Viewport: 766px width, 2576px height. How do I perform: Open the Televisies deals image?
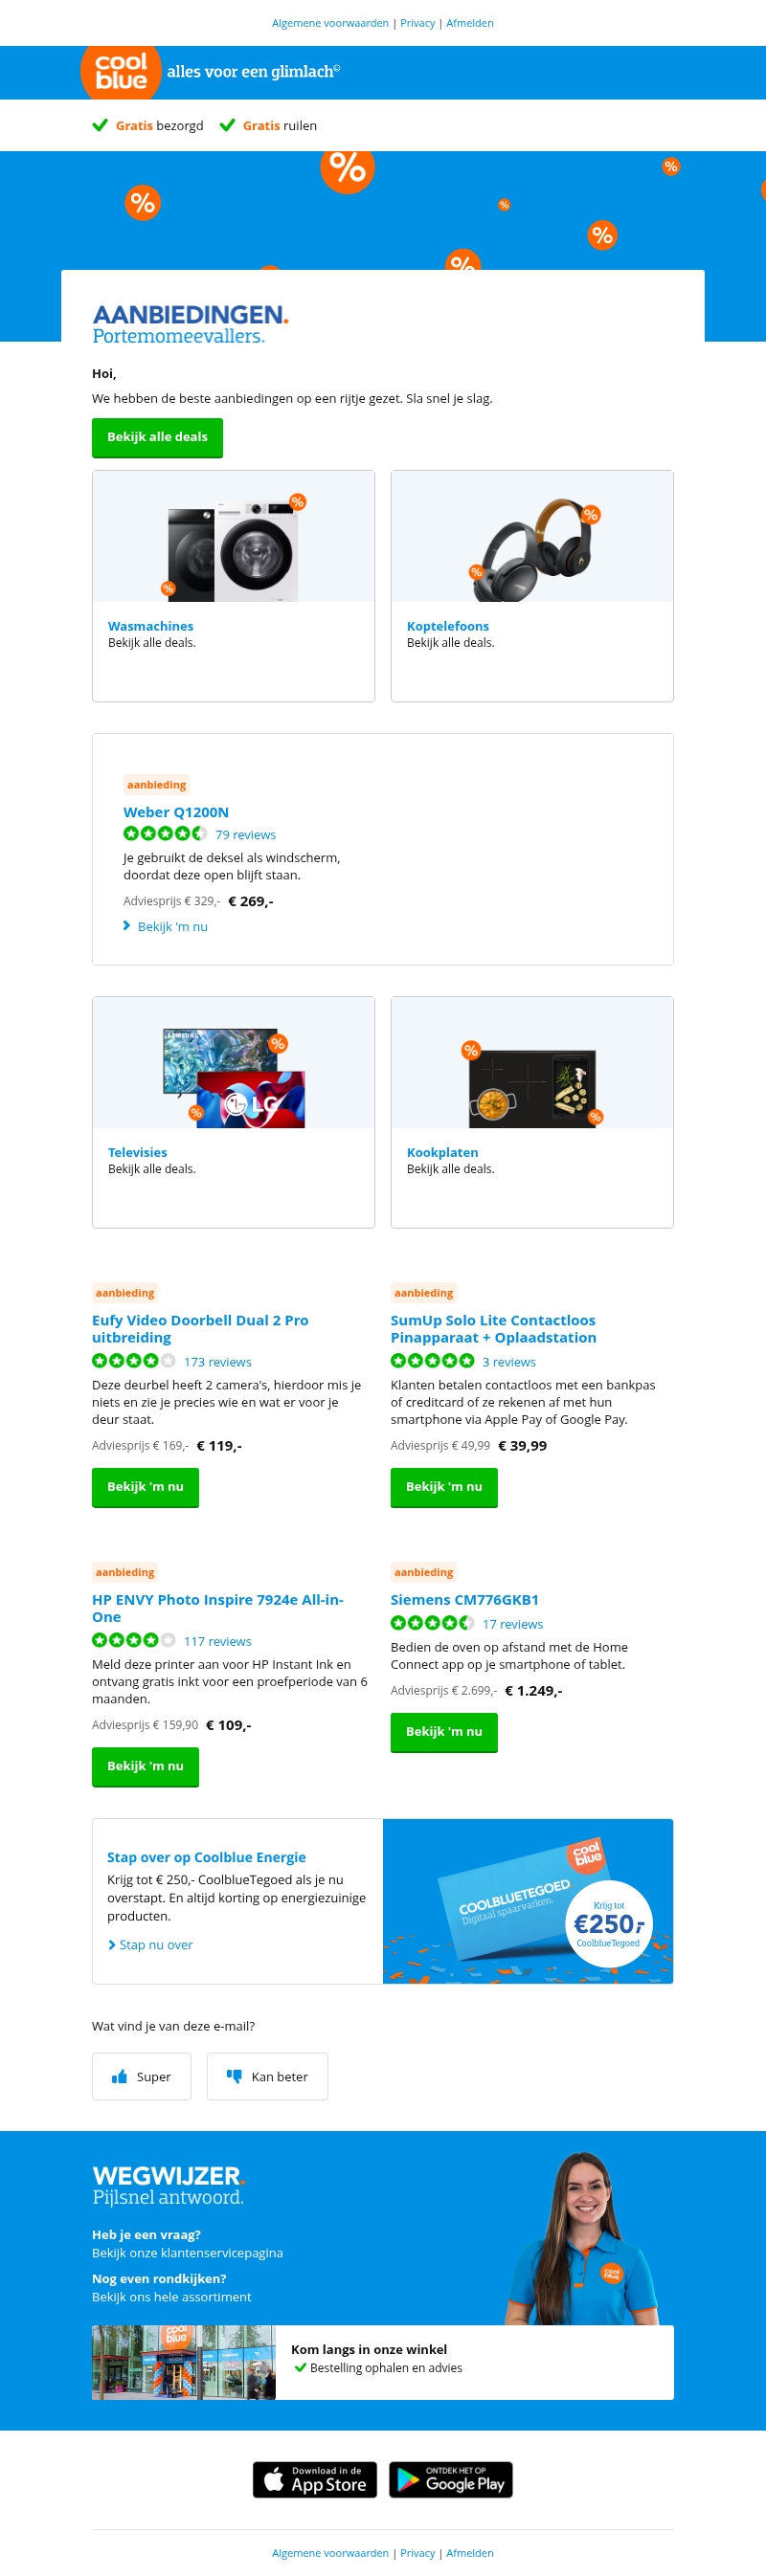click(x=233, y=1063)
